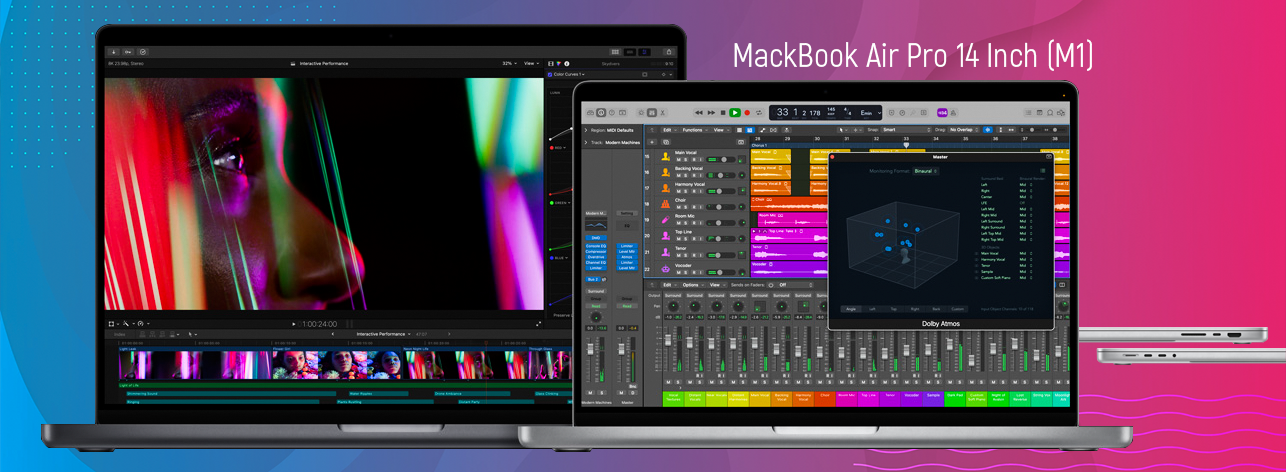Image resolution: width=1286 pixels, height=472 pixels.
Task: Click the Main Vocal track icon
Action: click(x=666, y=156)
